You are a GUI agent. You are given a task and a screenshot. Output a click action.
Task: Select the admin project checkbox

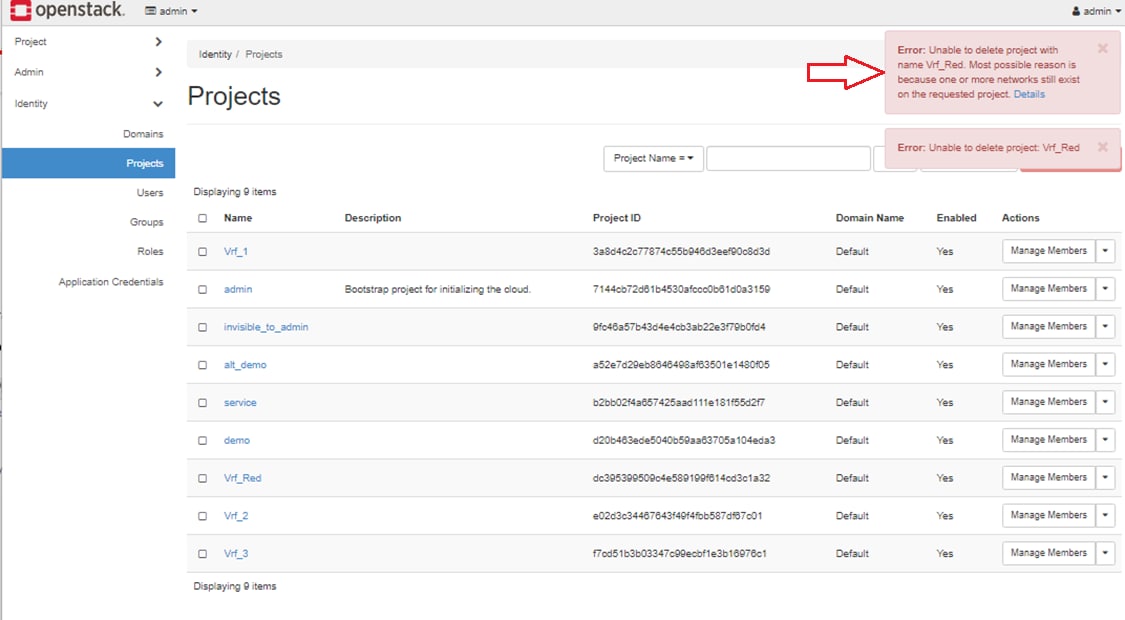point(202,289)
